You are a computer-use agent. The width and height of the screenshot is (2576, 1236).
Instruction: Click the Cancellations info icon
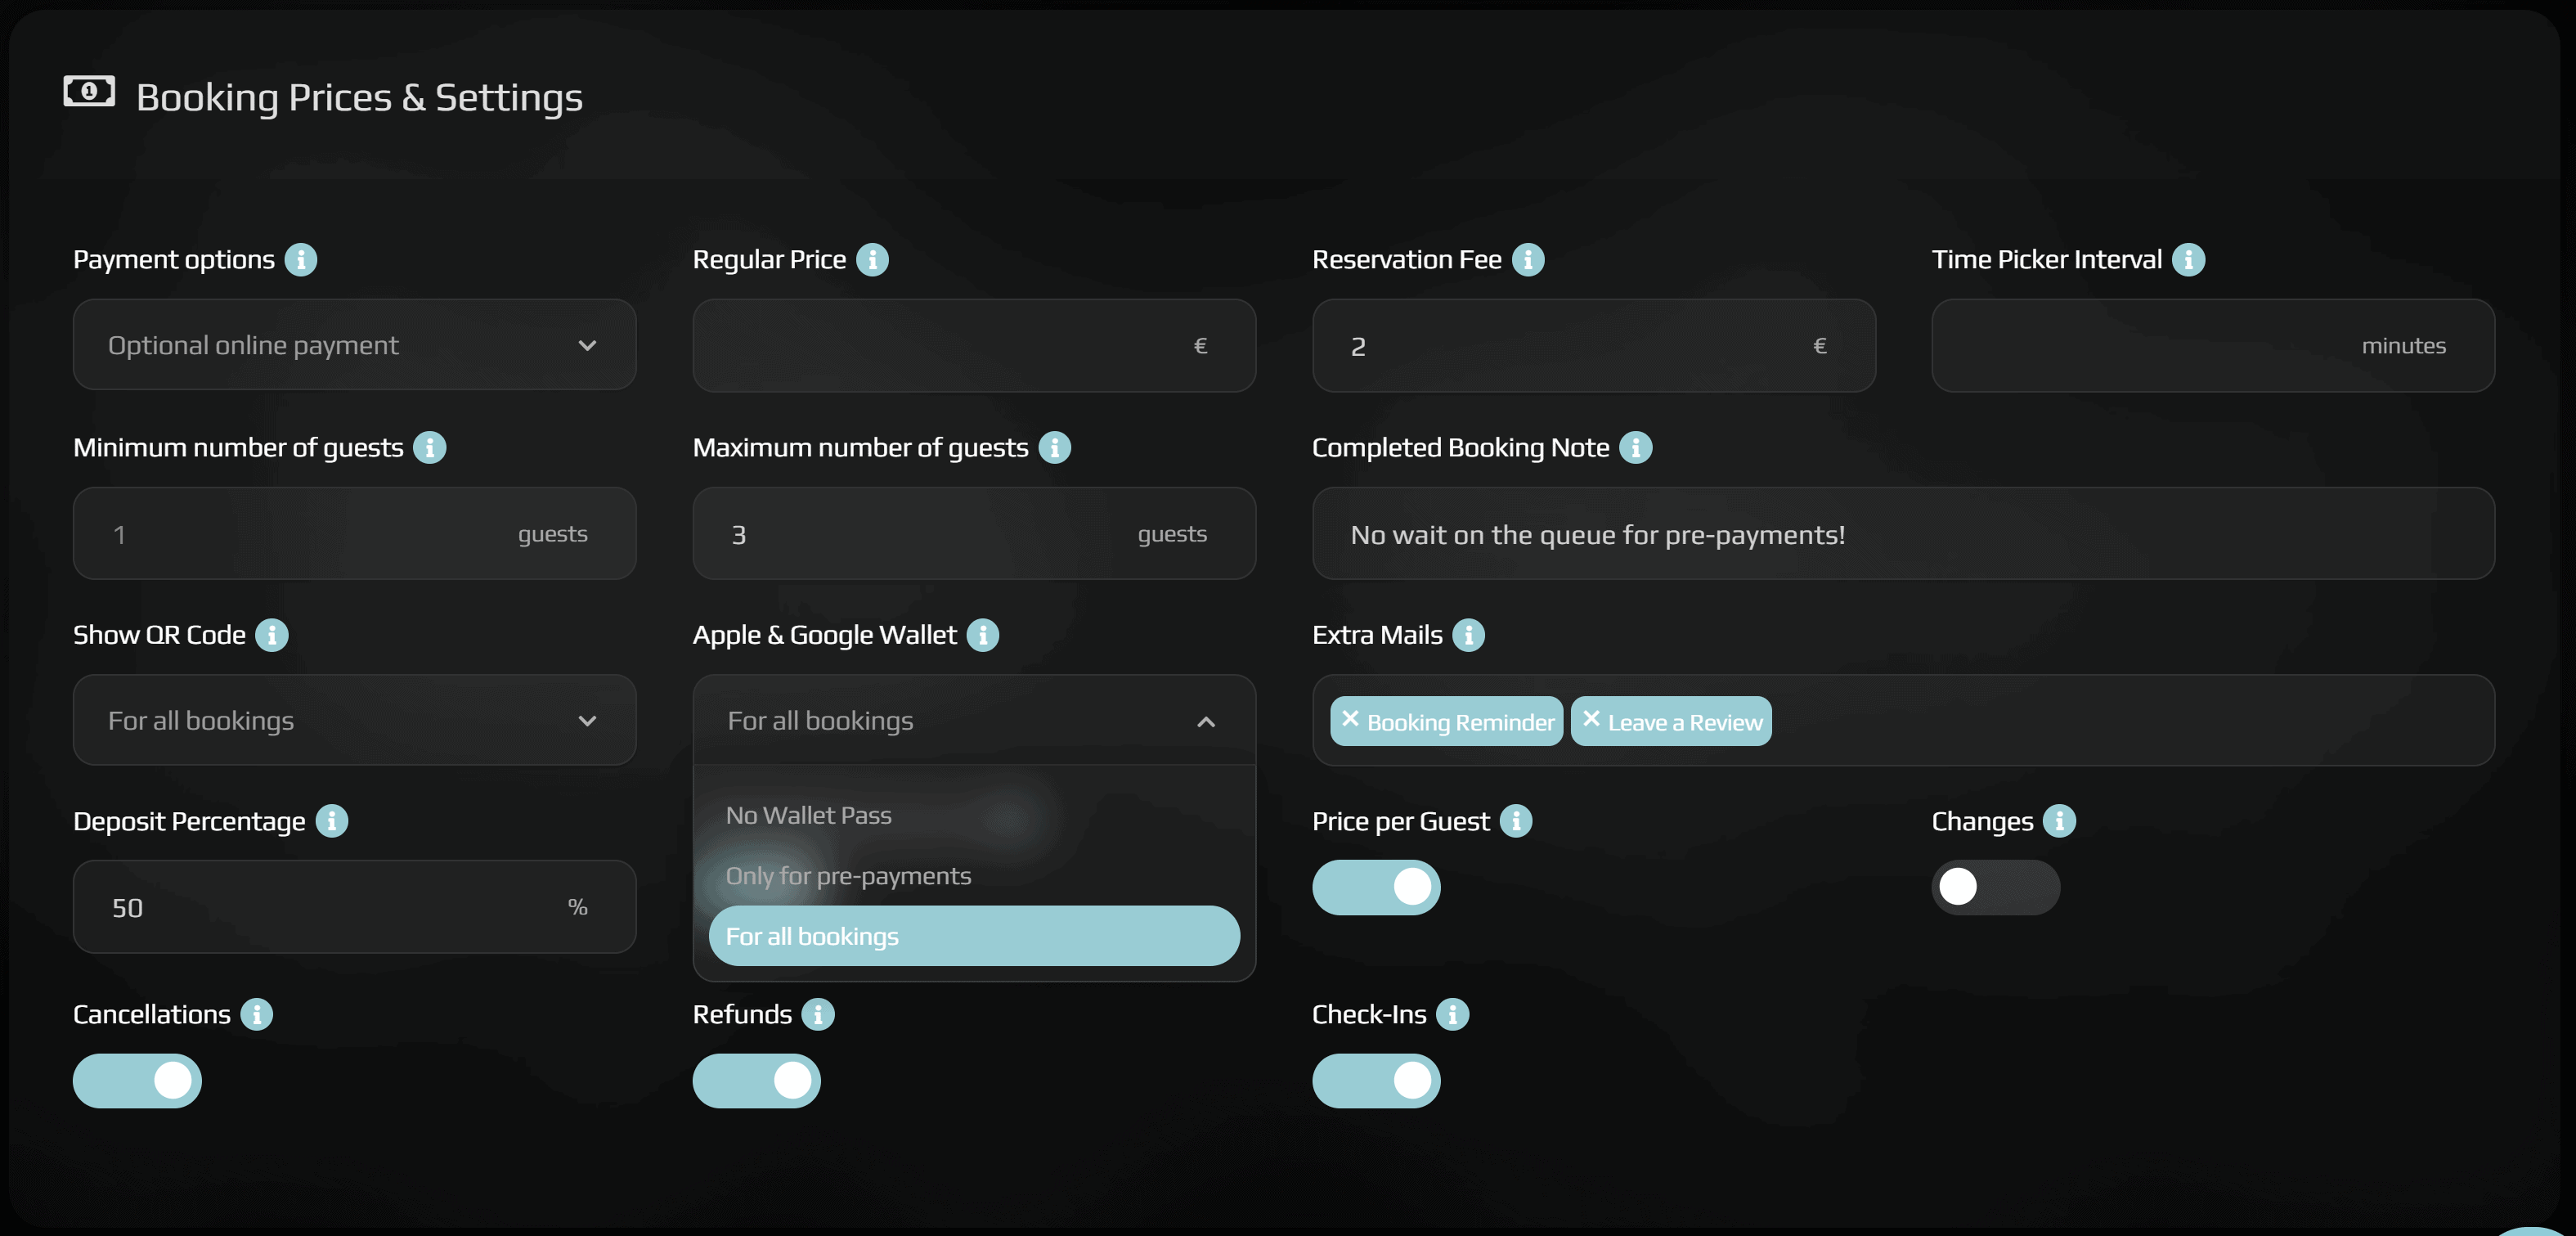tap(257, 1014)
